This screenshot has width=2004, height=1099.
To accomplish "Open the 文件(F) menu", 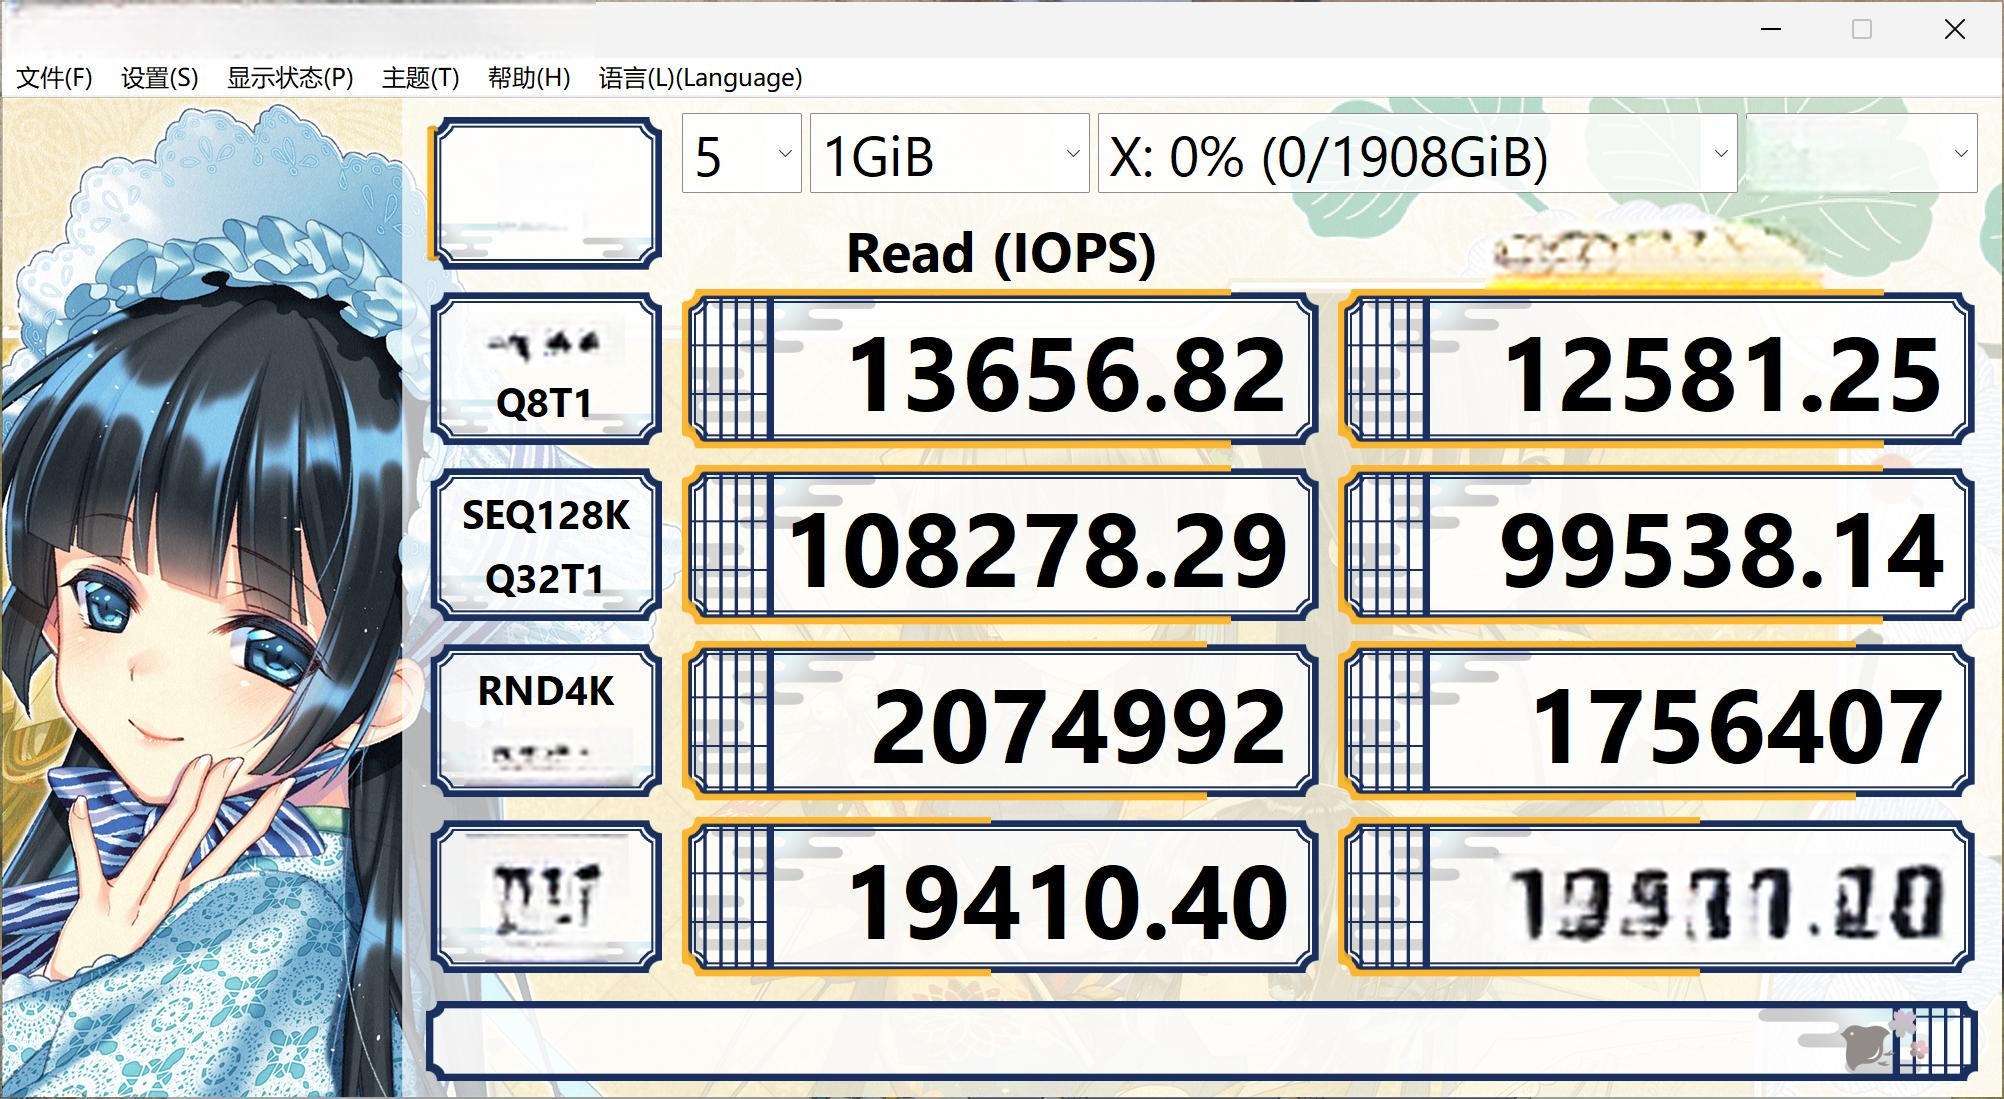I will coord(55,78).
